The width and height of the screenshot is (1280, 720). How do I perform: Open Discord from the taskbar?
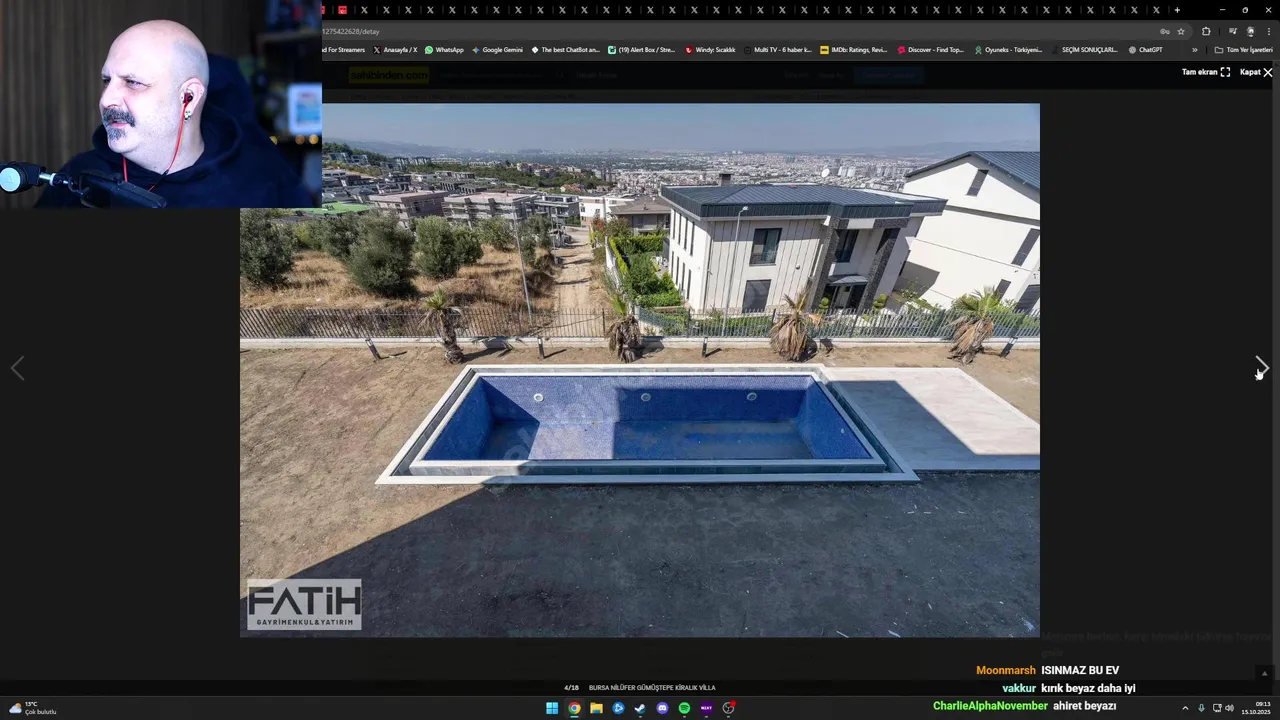tap(662, 708)
